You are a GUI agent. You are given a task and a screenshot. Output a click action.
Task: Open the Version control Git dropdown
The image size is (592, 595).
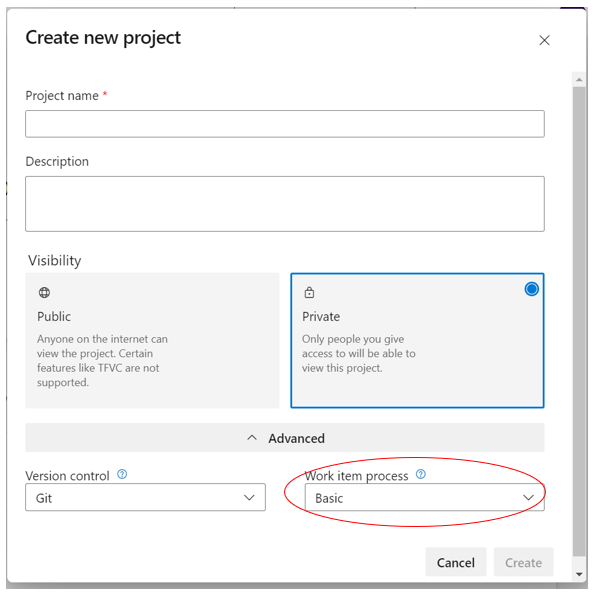pyautogui.click(x=145, y=497)
